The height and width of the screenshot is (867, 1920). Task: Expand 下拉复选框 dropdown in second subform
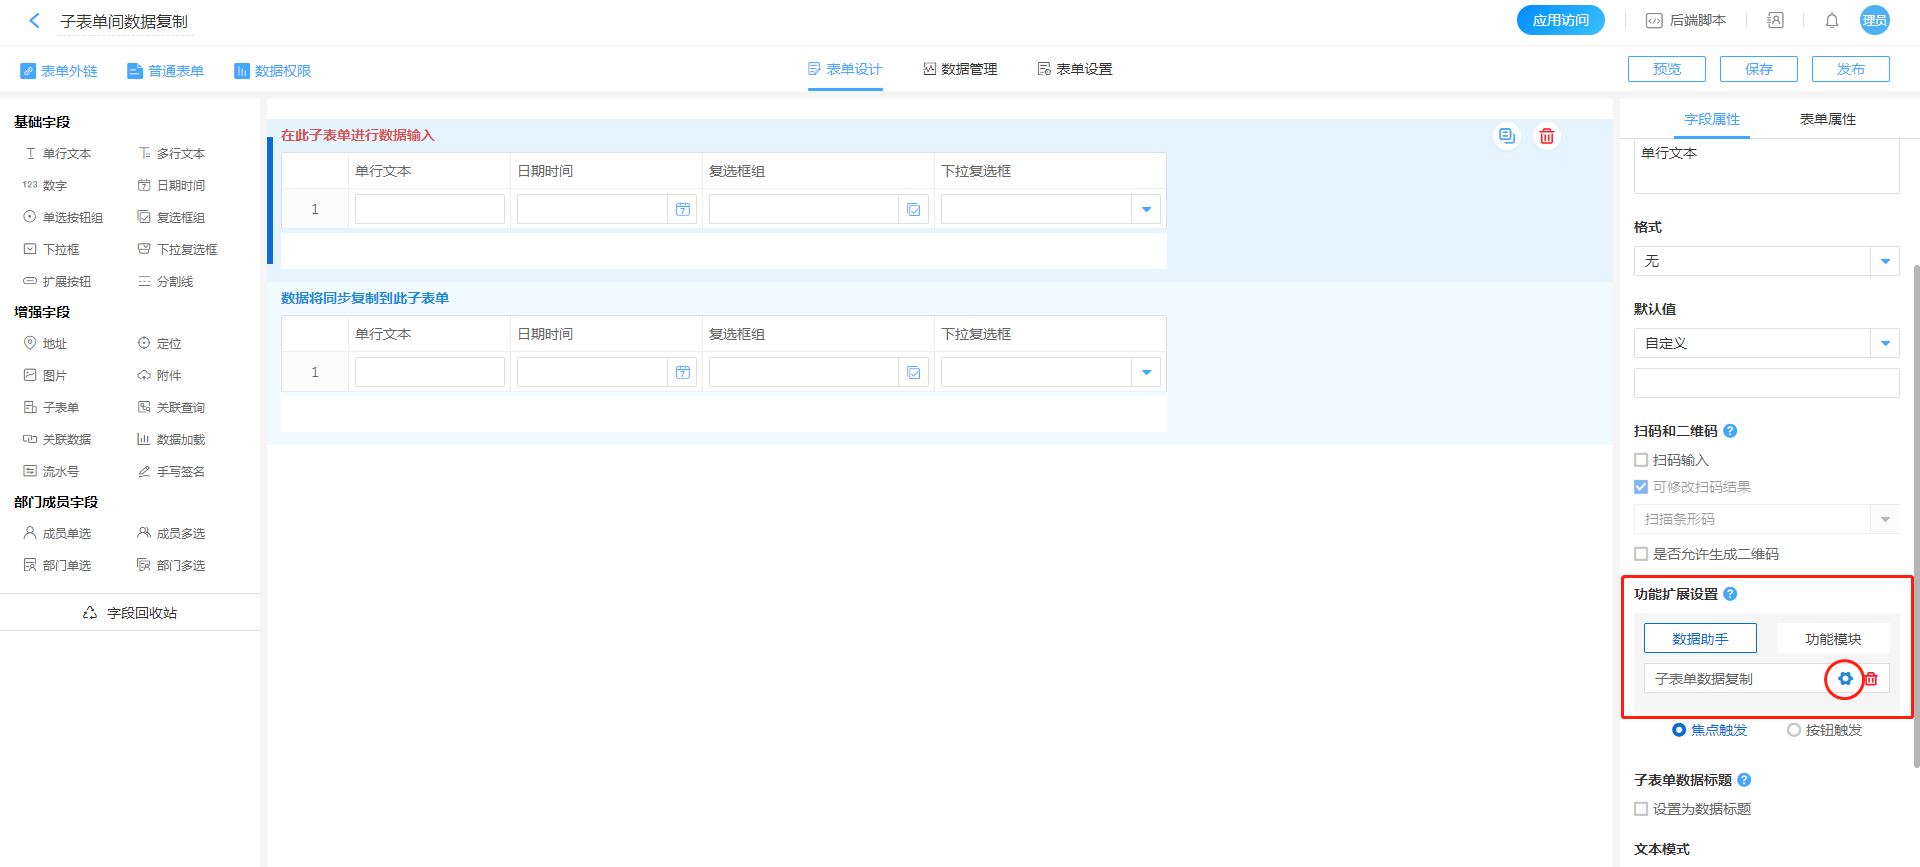[x=1146, y=373]
